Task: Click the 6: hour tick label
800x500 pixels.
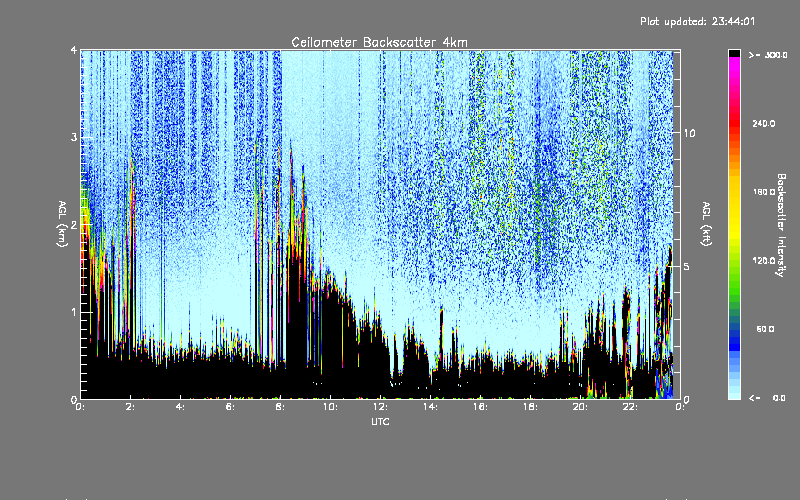Action: click(231, 407)
